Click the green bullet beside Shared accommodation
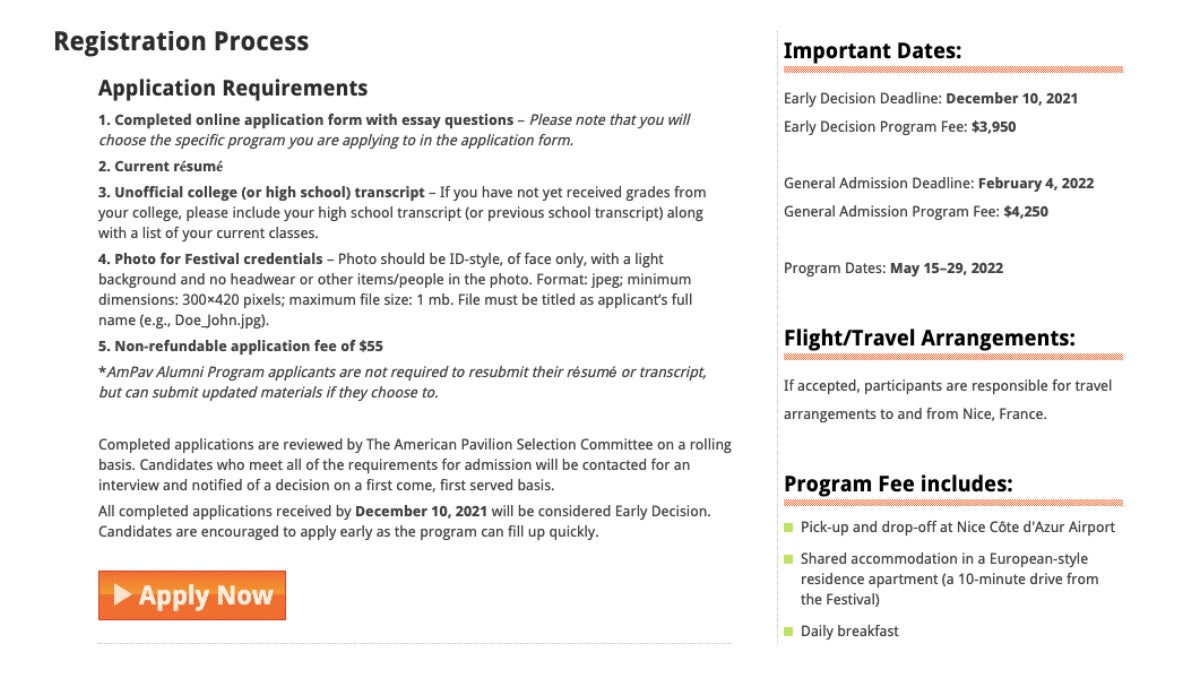The width and height of the screenshot is (1200, 675). coord(788,559)
